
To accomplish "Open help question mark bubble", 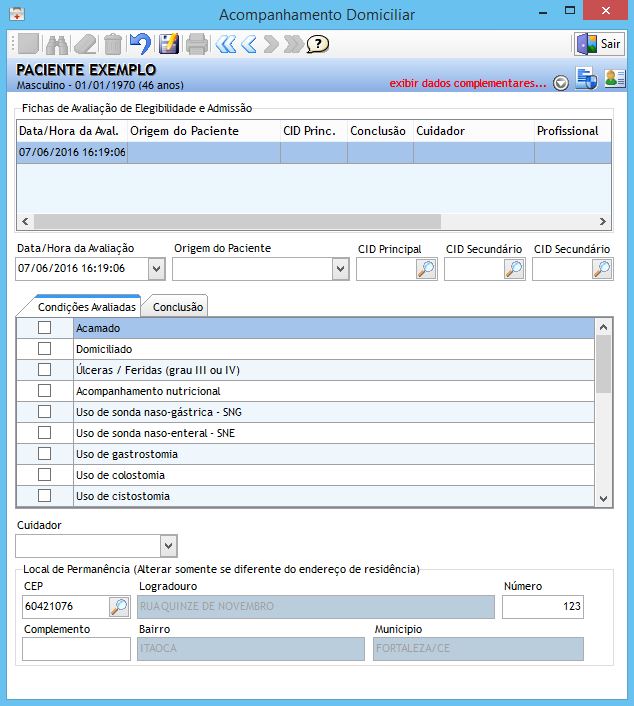I will pyautogui.click(x=317, y=44).
